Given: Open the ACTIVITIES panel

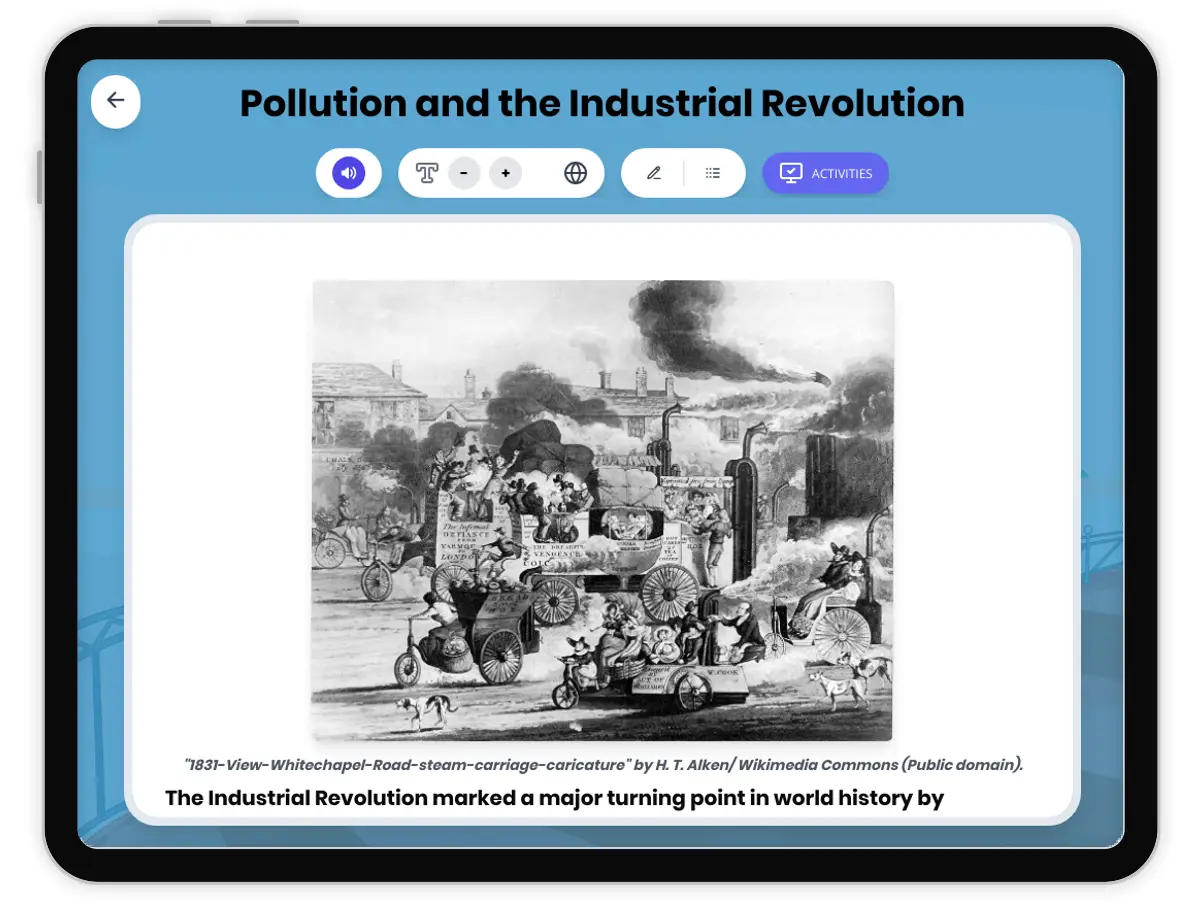Looking at the screenshot, I should tap(825, 172).
